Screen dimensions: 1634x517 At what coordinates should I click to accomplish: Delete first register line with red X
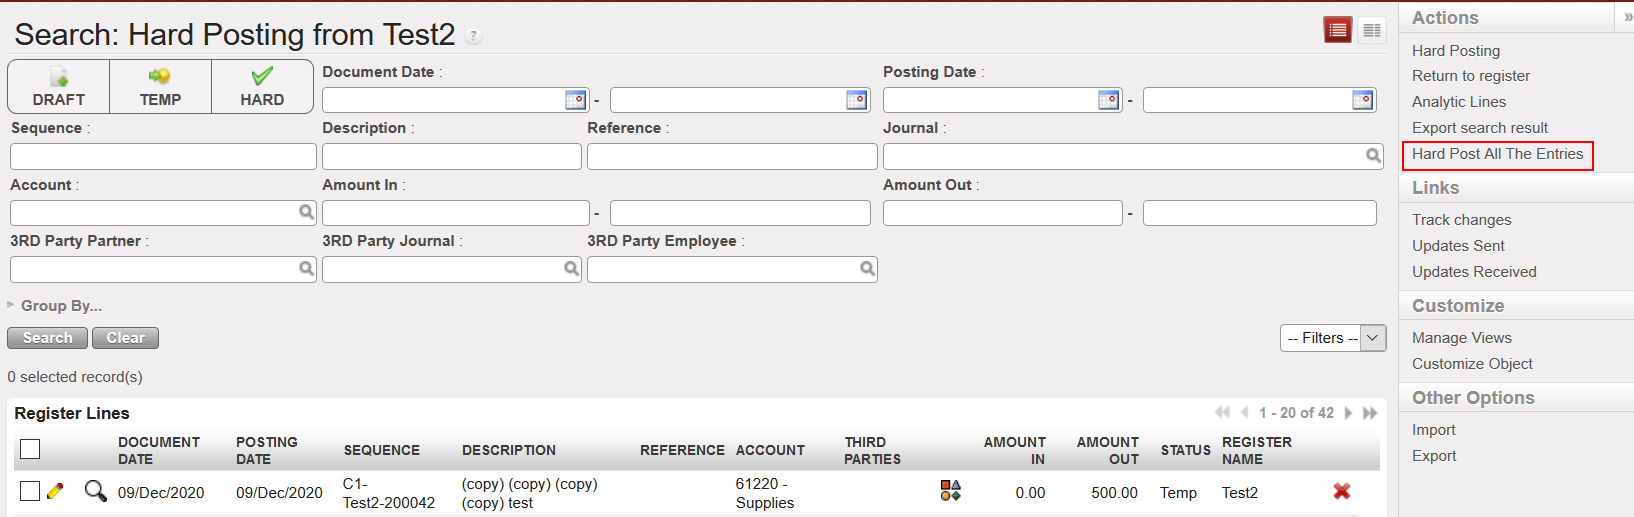[1342, 491]
